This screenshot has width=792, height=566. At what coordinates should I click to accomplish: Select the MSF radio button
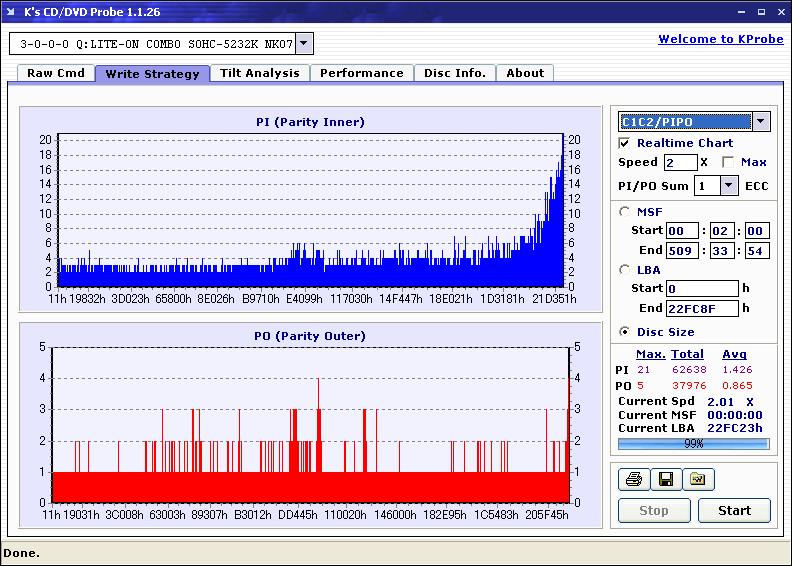tap(625, 212)
